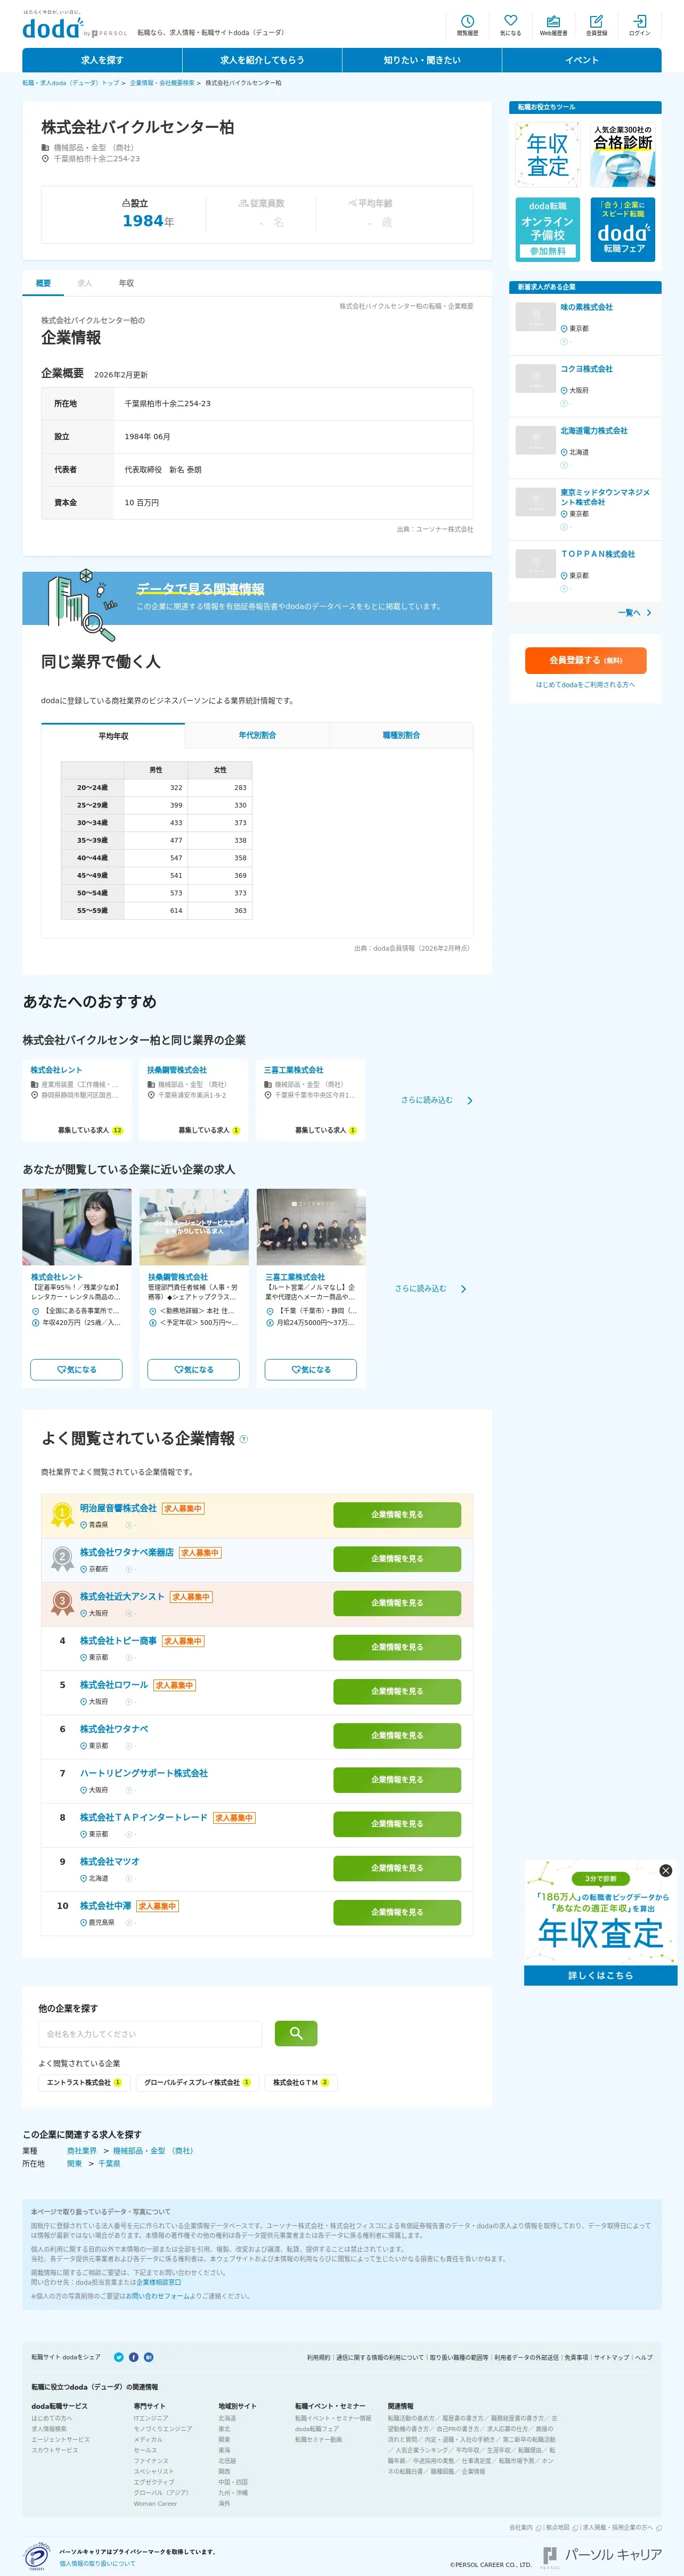Open the 合格診断 tool banner
684x2576 pixels.
click(x=622, y=155)
